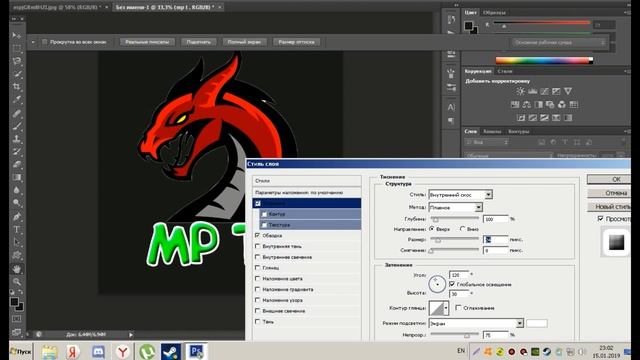Enable the Тень effect checkbox

(258, 322)
